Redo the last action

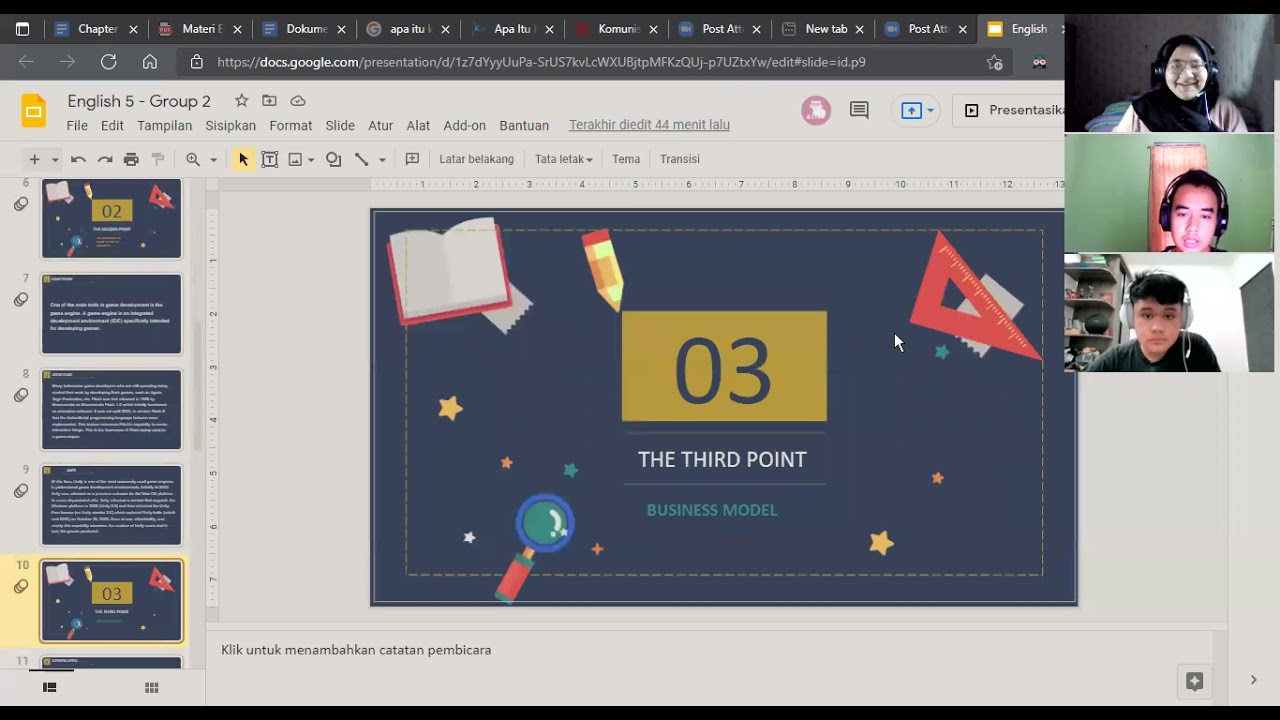(x=104, y=159)
